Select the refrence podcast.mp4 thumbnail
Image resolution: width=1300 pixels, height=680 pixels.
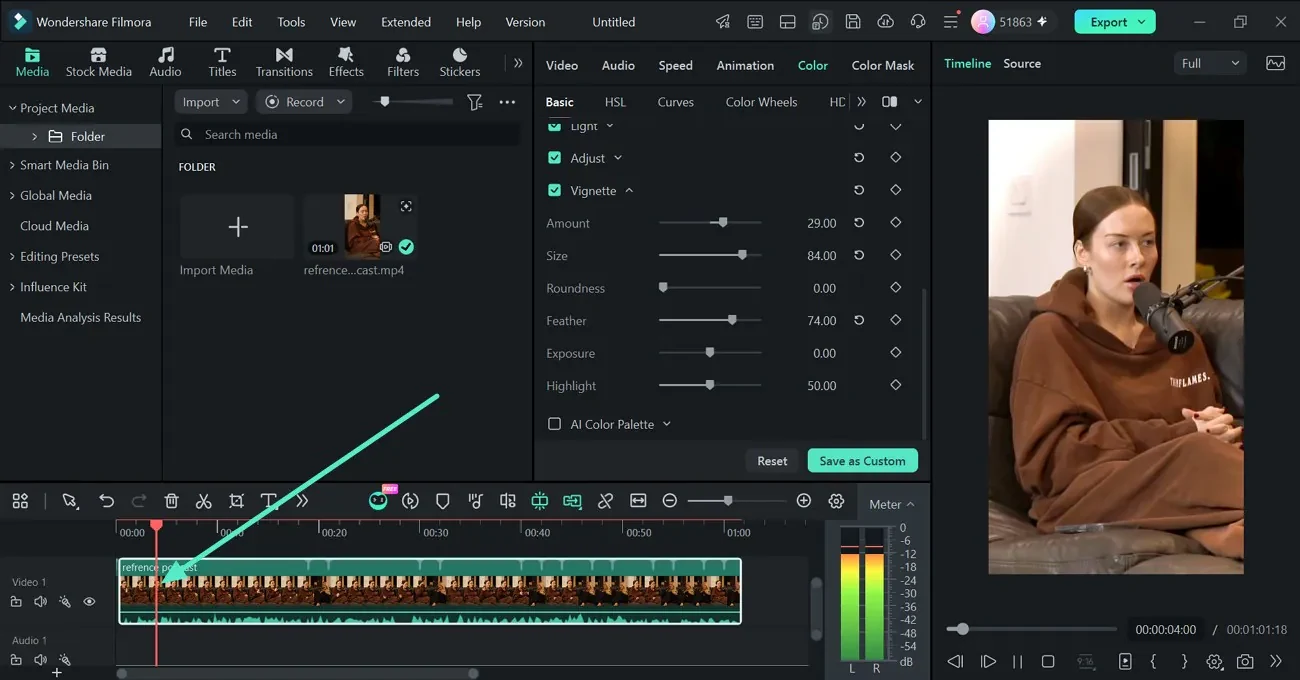[361, 227]
